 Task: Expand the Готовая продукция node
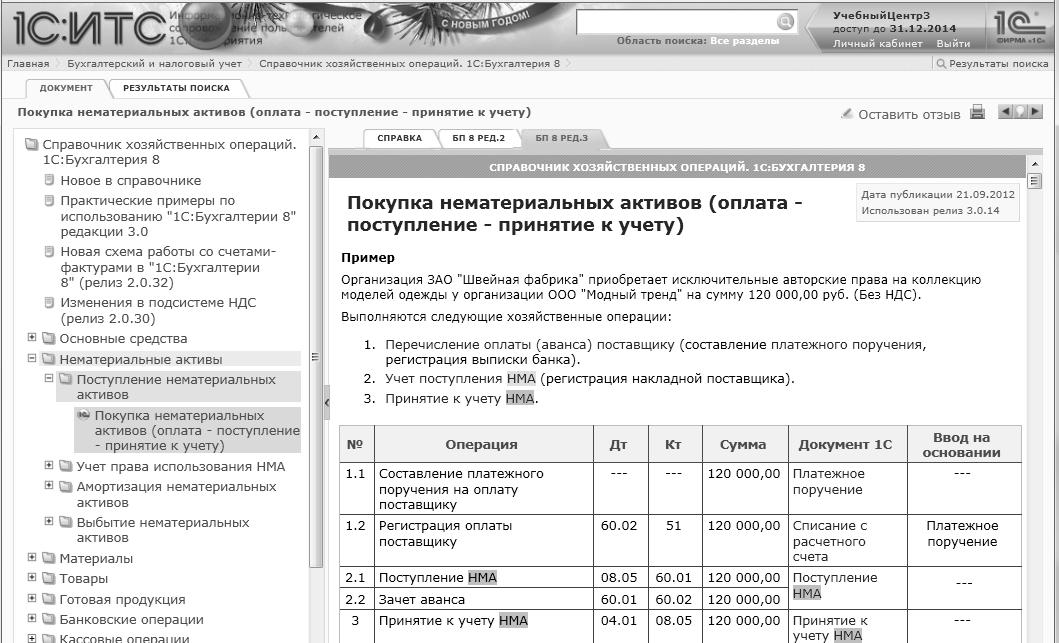pos(32,598)
